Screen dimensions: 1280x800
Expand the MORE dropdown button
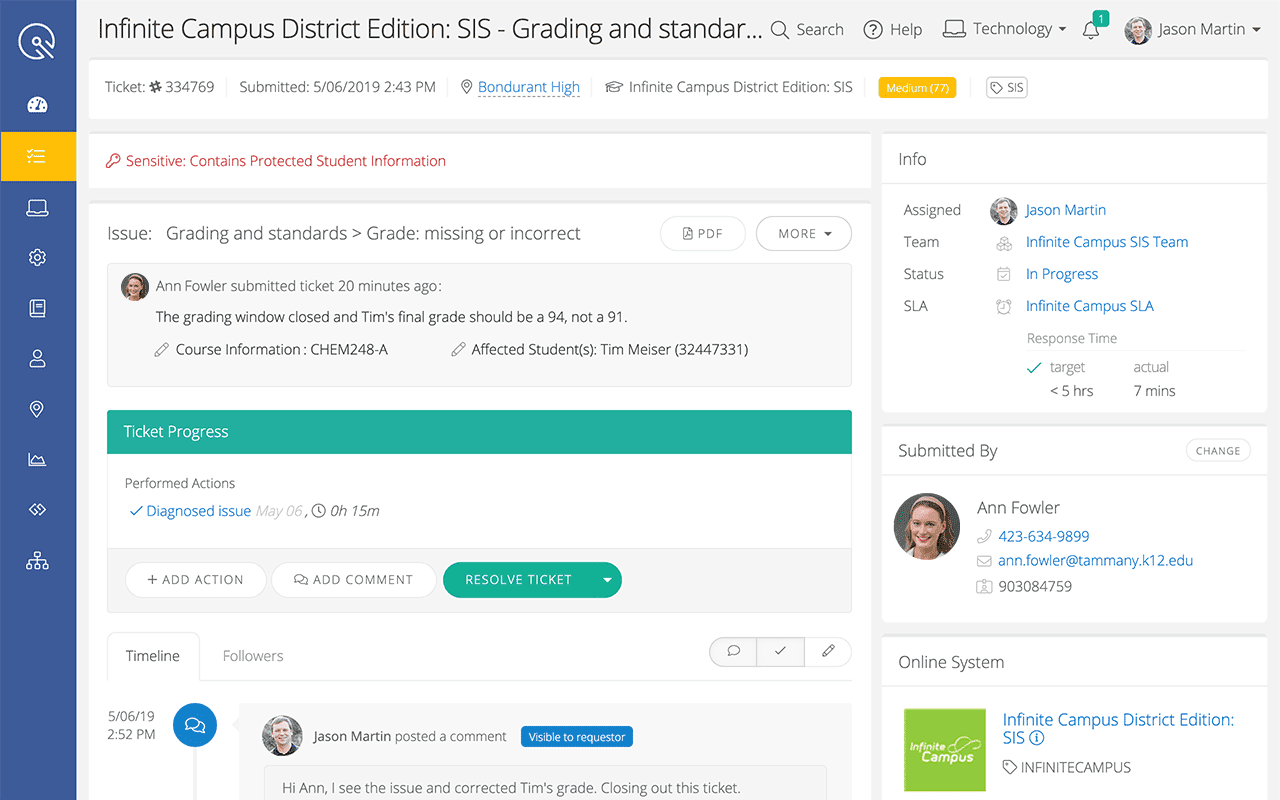804,234
